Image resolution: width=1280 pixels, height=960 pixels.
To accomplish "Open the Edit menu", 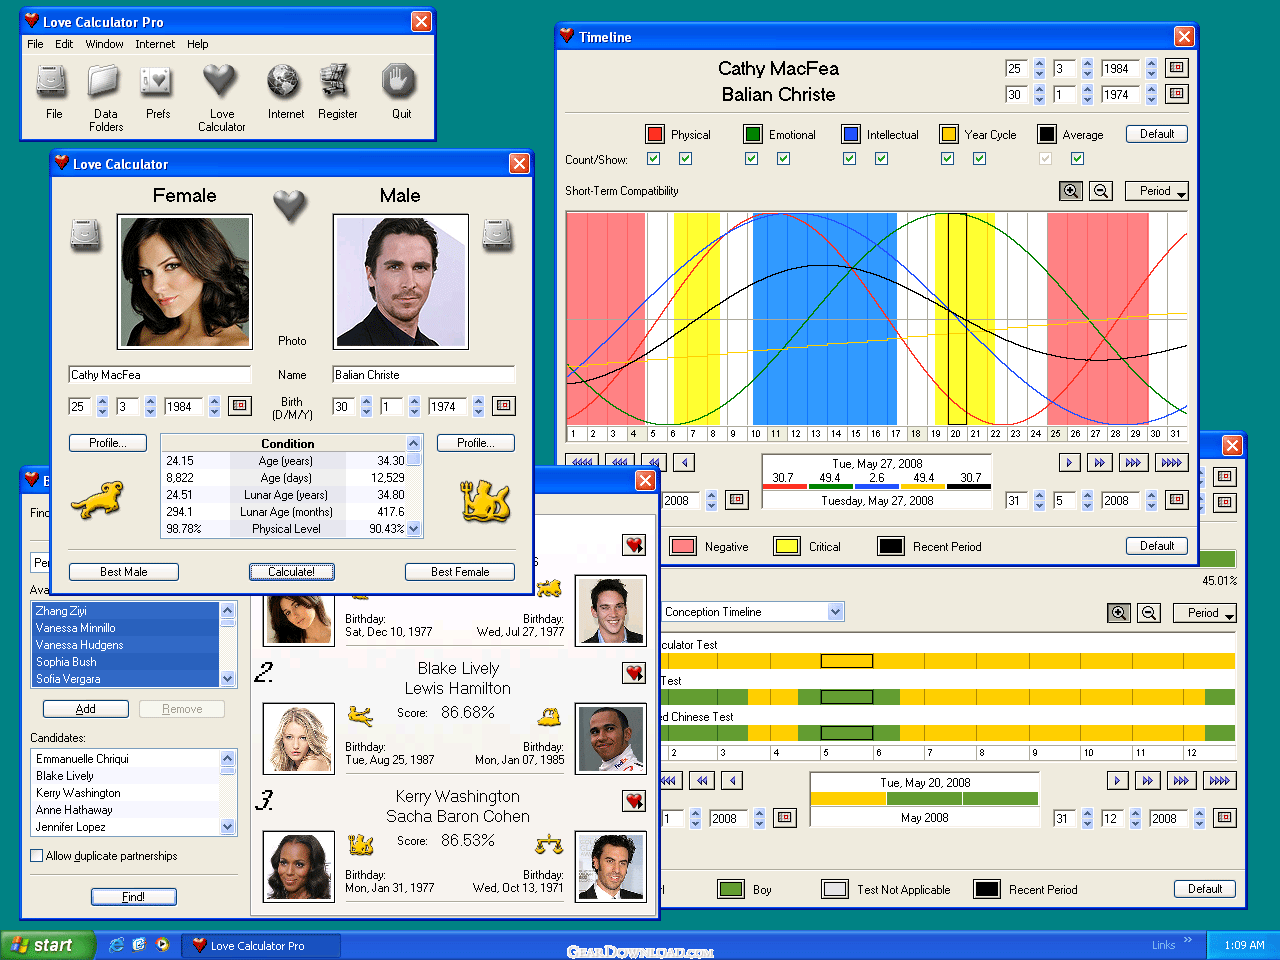I will tap(64, 44).
